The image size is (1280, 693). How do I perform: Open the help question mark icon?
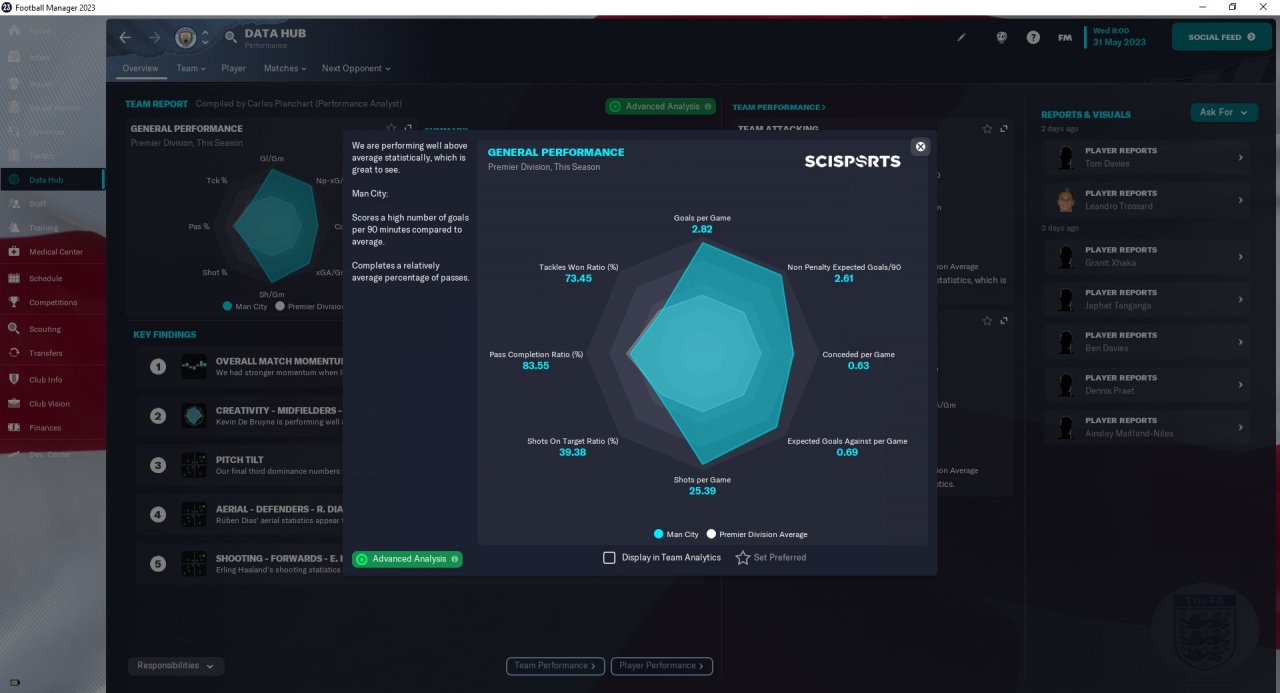click(x=1033, y=38)
